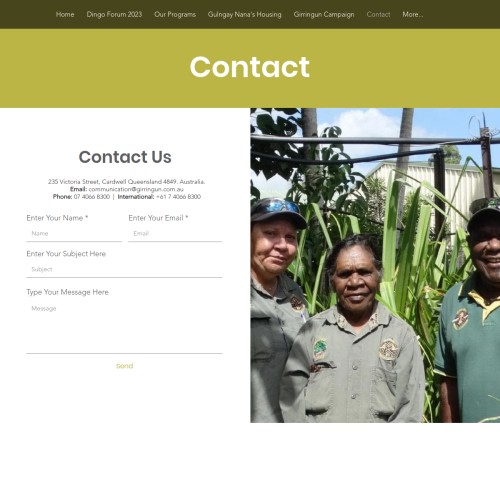Click the international number +61 7 4066 8300
The height and width of the screenshot is (500, 500).
pos(178,197)
